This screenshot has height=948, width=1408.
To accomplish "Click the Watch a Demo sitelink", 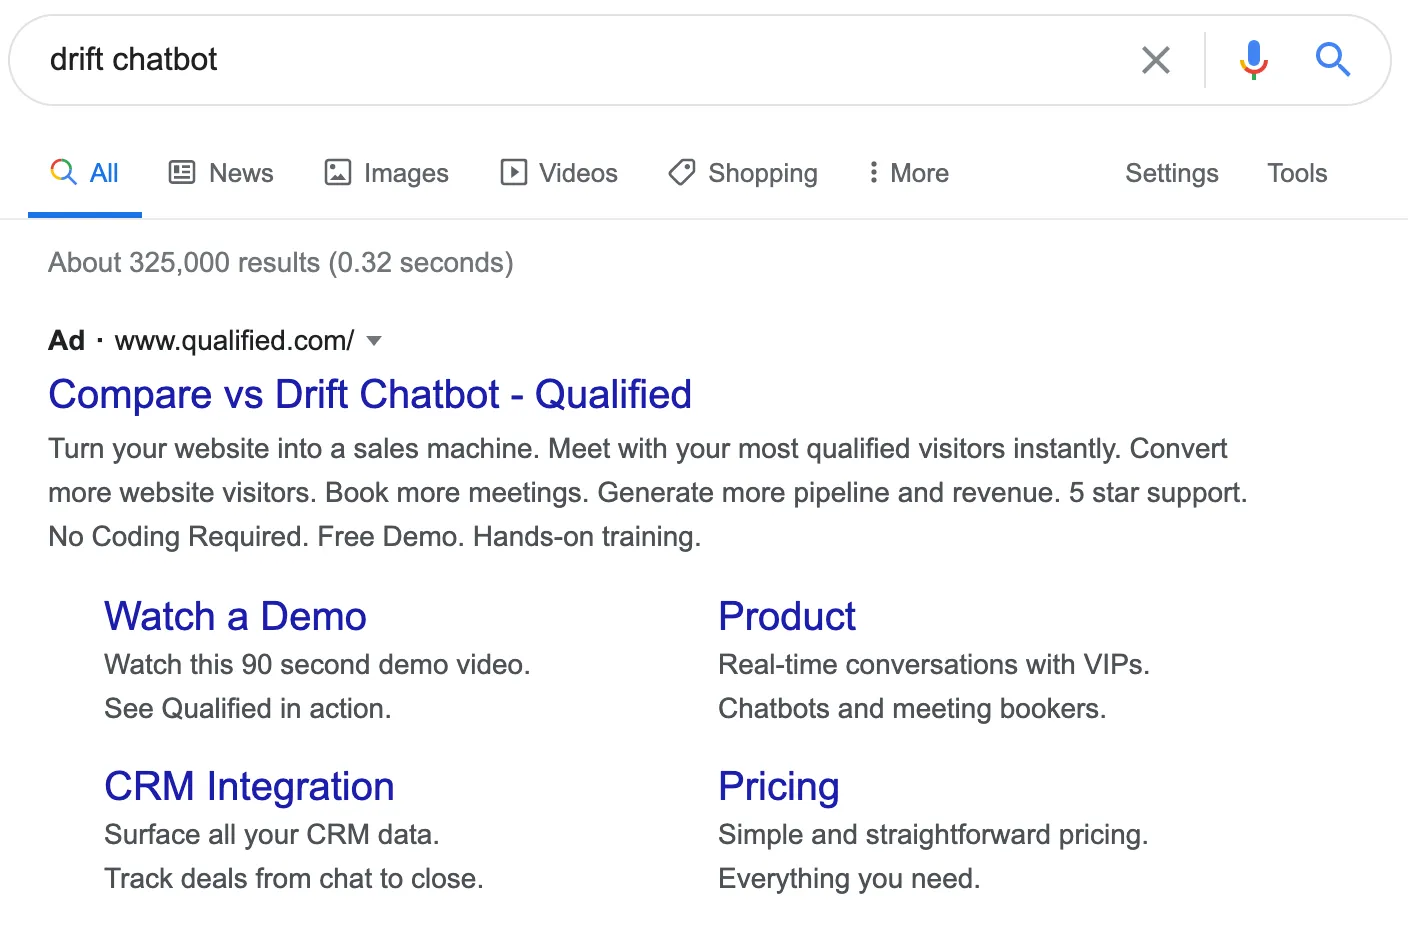I will pos(234,616).
